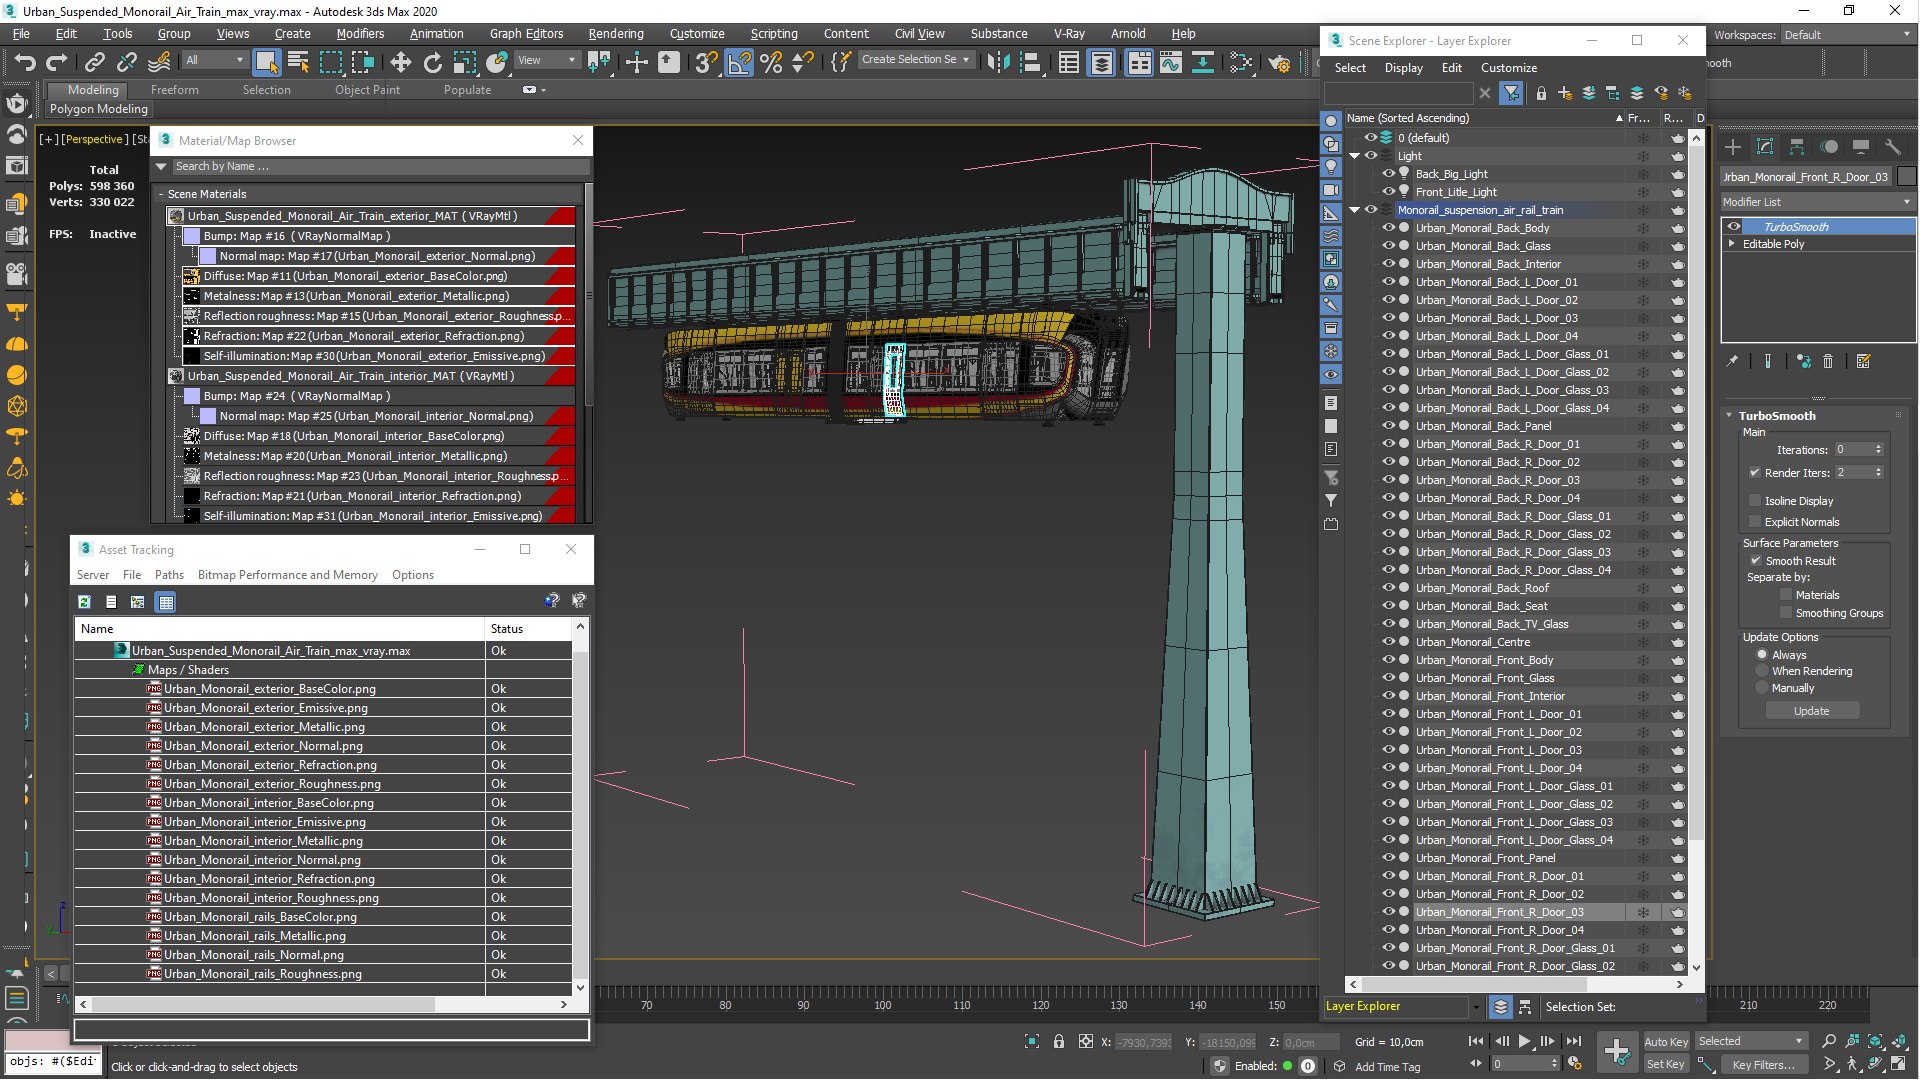This screenshot has width=1920, height=1080.
Task: Click the object color swatch beside name
Action: pos(1906,177)
